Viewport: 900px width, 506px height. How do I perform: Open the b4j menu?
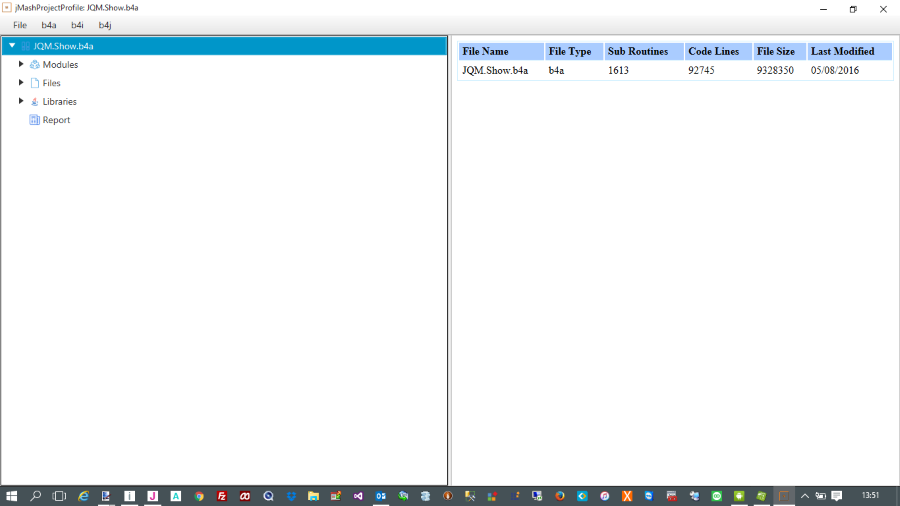pyautogui.click(x=104, y=25)
